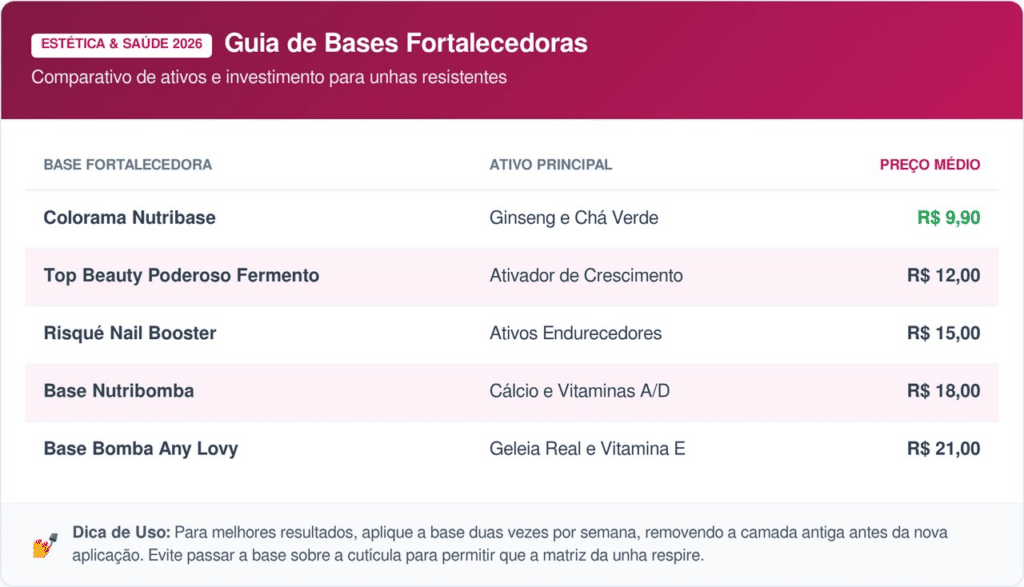The image size is (1024, 587).
Task: Click the R$ 18,00 price cell
Action: click(x=943, y=391)
